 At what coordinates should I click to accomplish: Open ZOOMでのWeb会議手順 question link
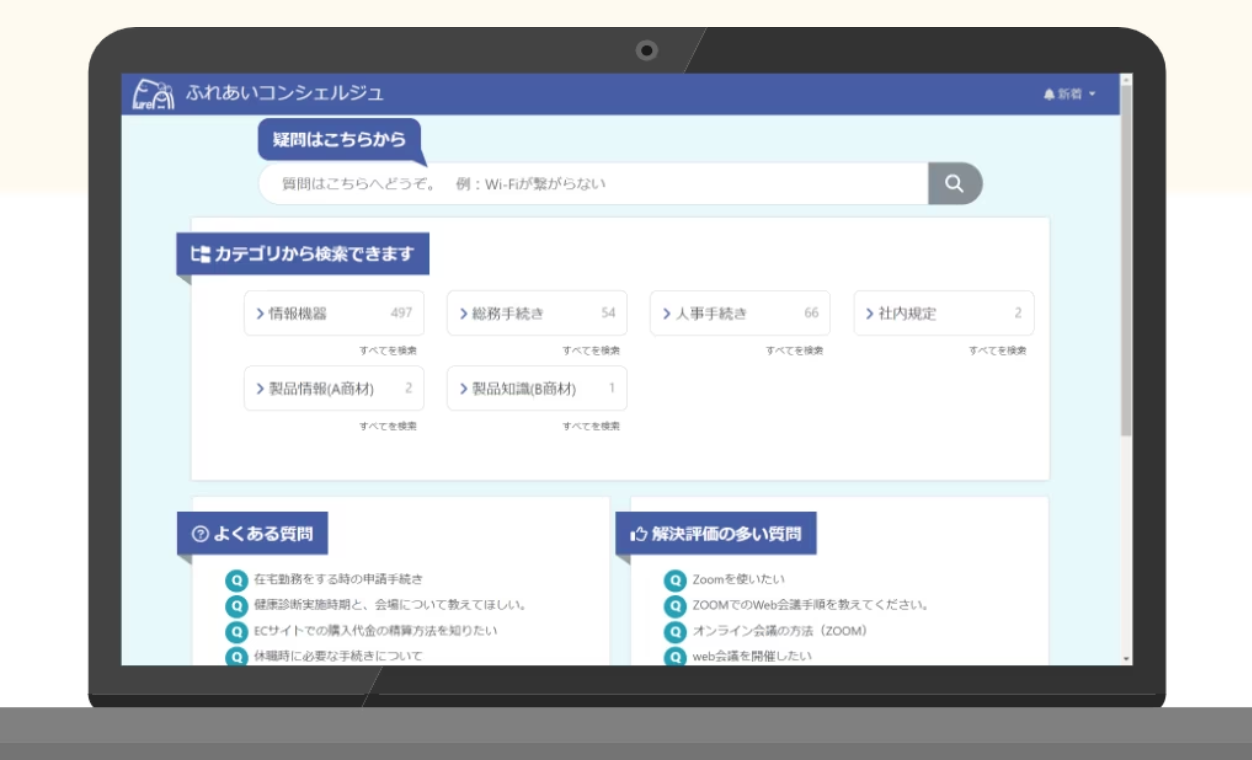coord(810,606)
